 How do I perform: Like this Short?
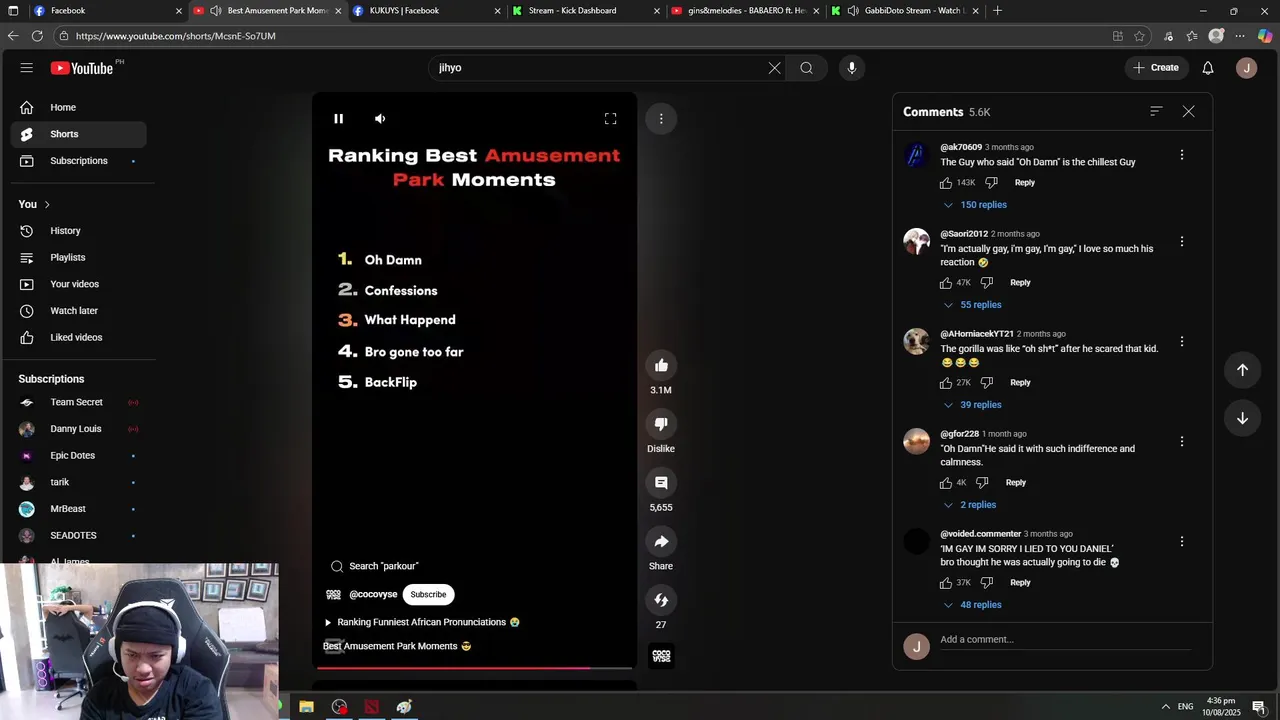[661, 366]
